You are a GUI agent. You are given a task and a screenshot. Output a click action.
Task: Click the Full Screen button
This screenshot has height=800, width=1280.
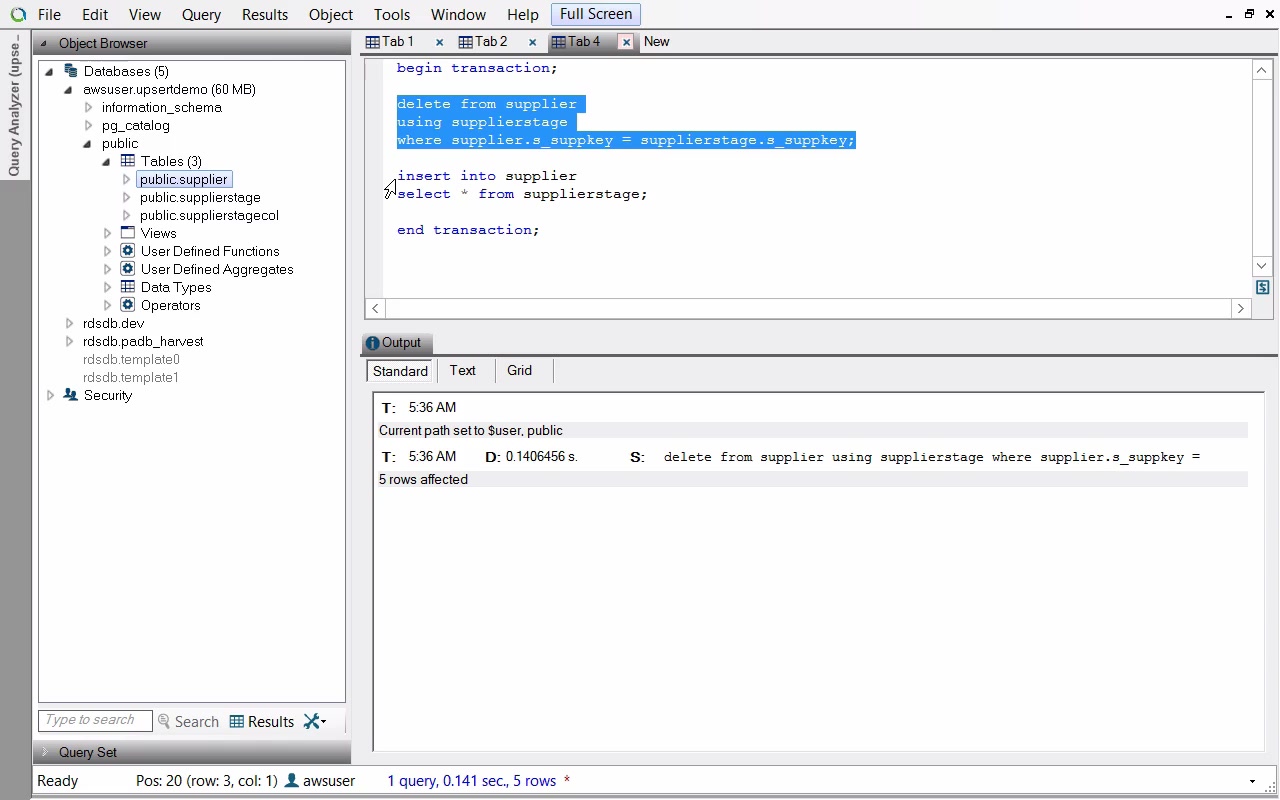click(595, 14)
